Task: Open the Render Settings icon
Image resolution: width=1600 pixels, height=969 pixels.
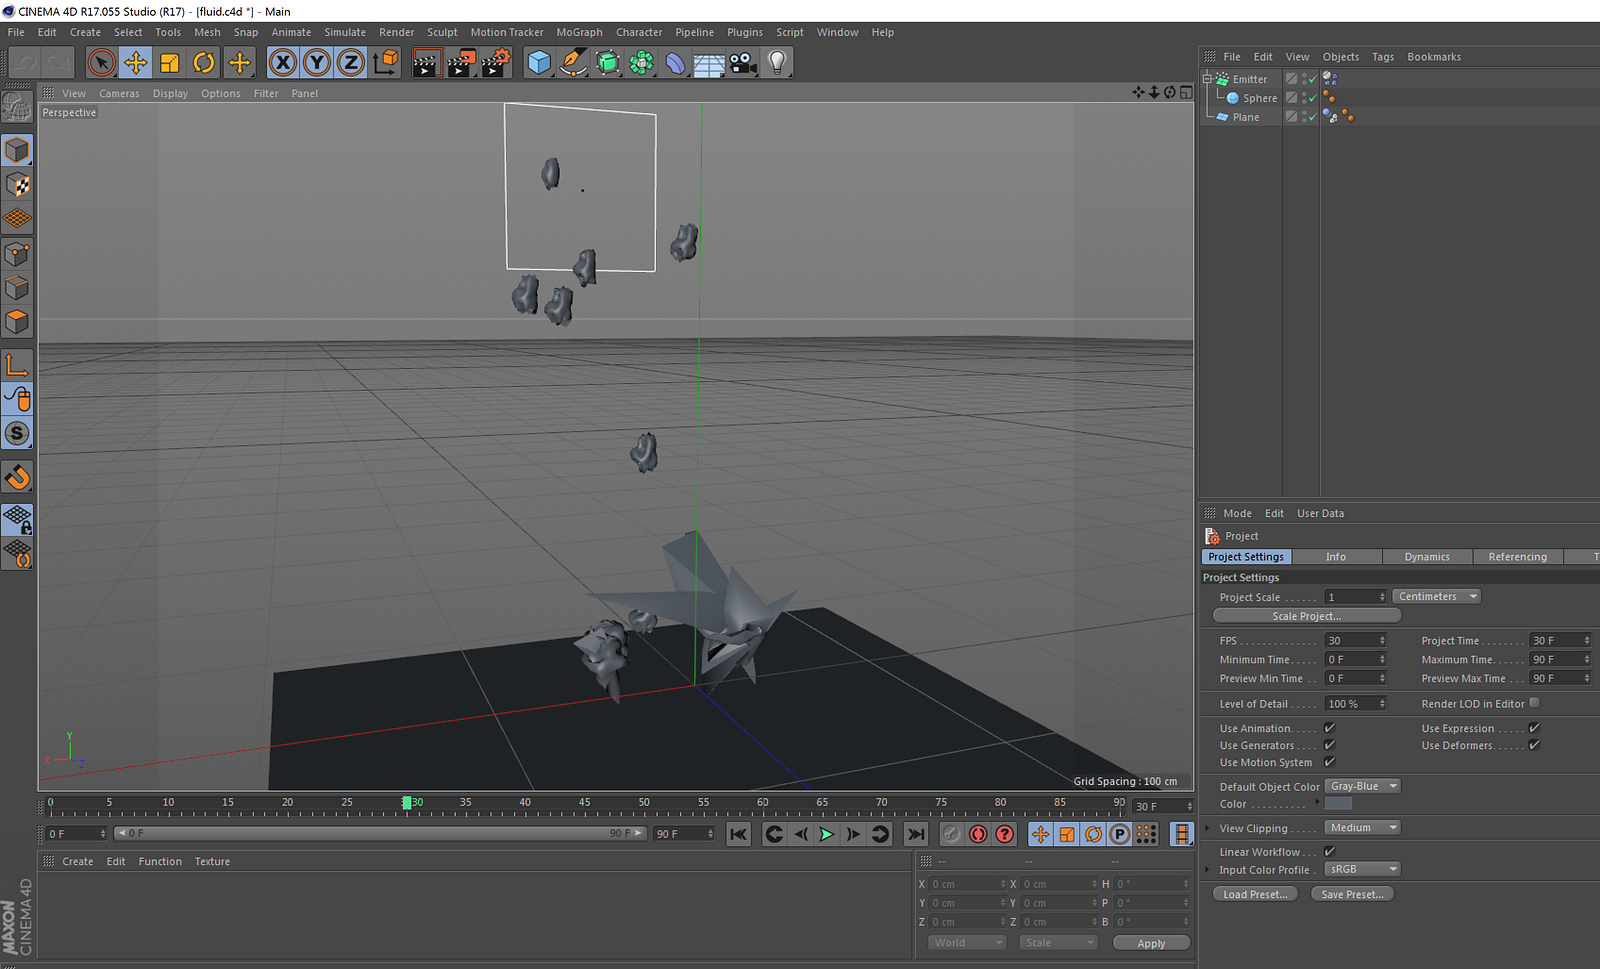Action: [495, 63]
